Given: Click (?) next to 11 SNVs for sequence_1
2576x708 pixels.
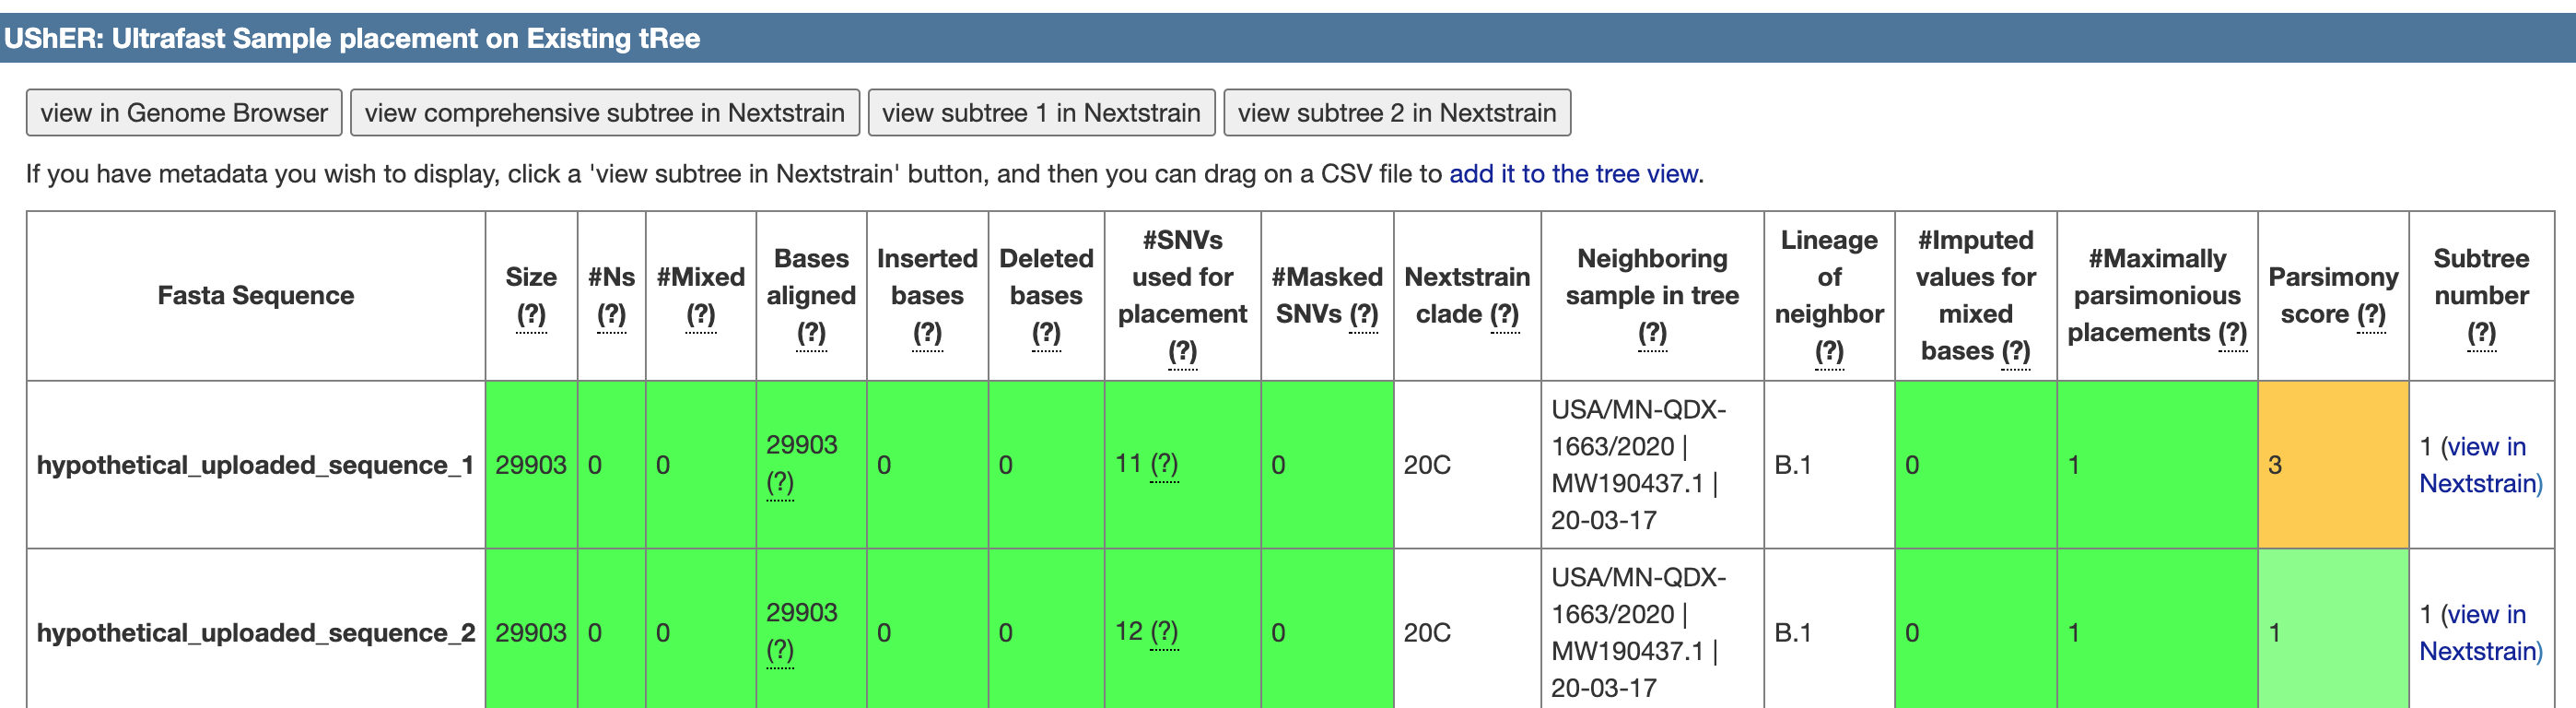Looking at the screenshot, I should click(1164, 464).
